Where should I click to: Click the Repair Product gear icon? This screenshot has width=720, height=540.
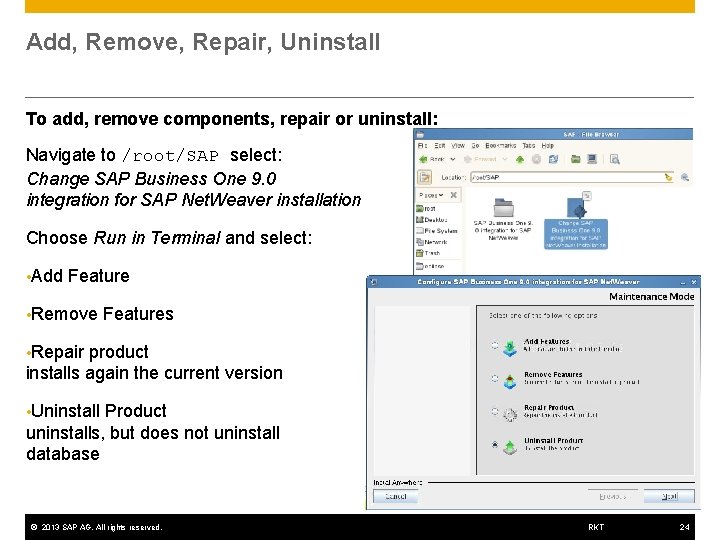click(x=510, y=414)
